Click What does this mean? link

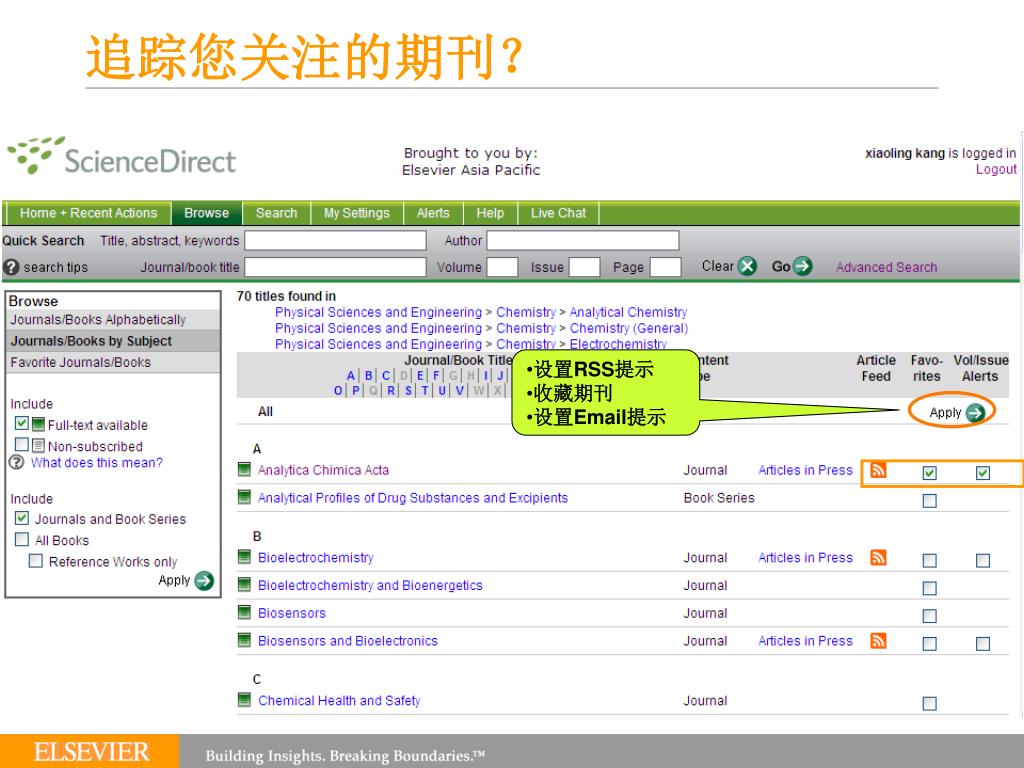click(x=97, y=462)
